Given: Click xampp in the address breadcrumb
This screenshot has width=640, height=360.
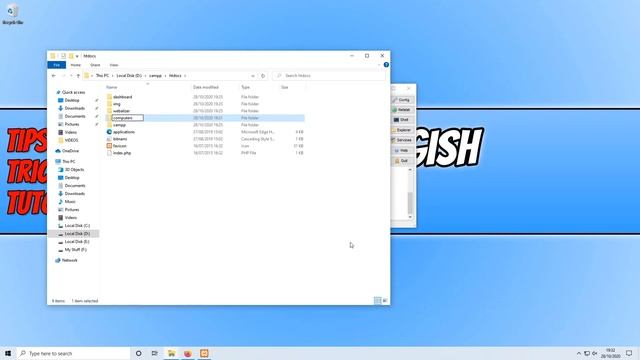Looking at the screenshot, I should click(155, 76).
